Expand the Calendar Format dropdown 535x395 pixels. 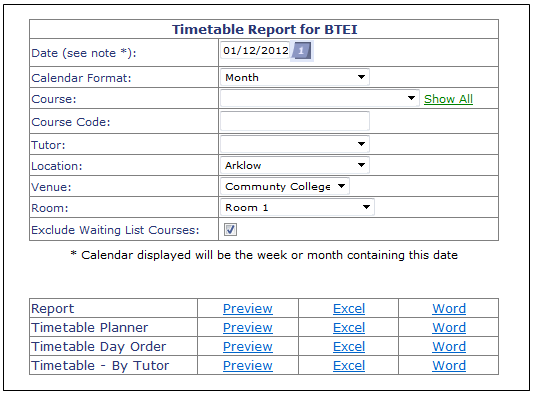pyautogui.click(x=295, y=77)
